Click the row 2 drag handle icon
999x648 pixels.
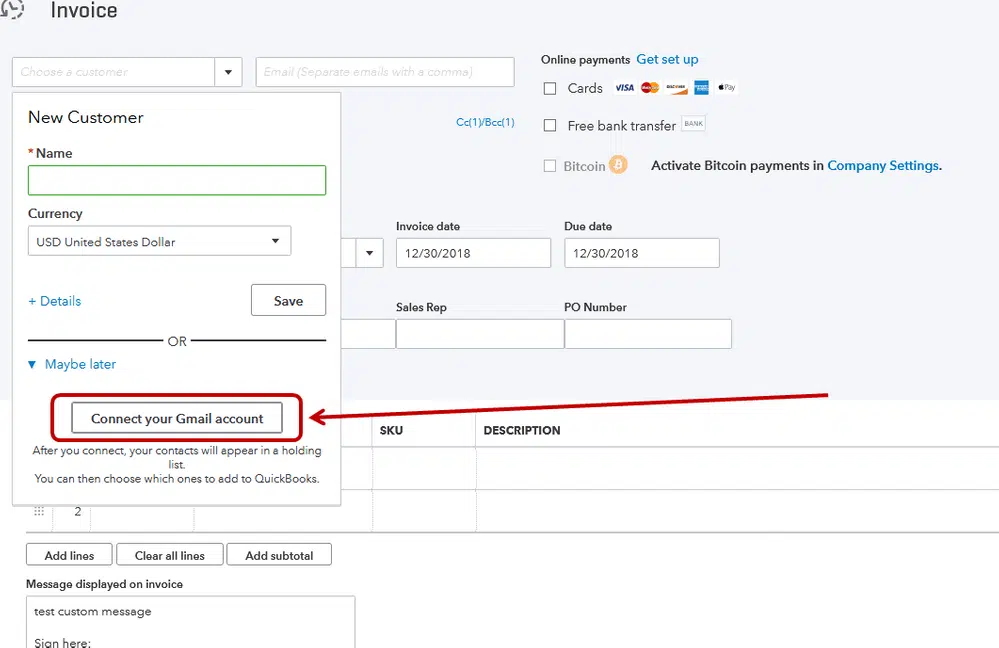(39, 511)
